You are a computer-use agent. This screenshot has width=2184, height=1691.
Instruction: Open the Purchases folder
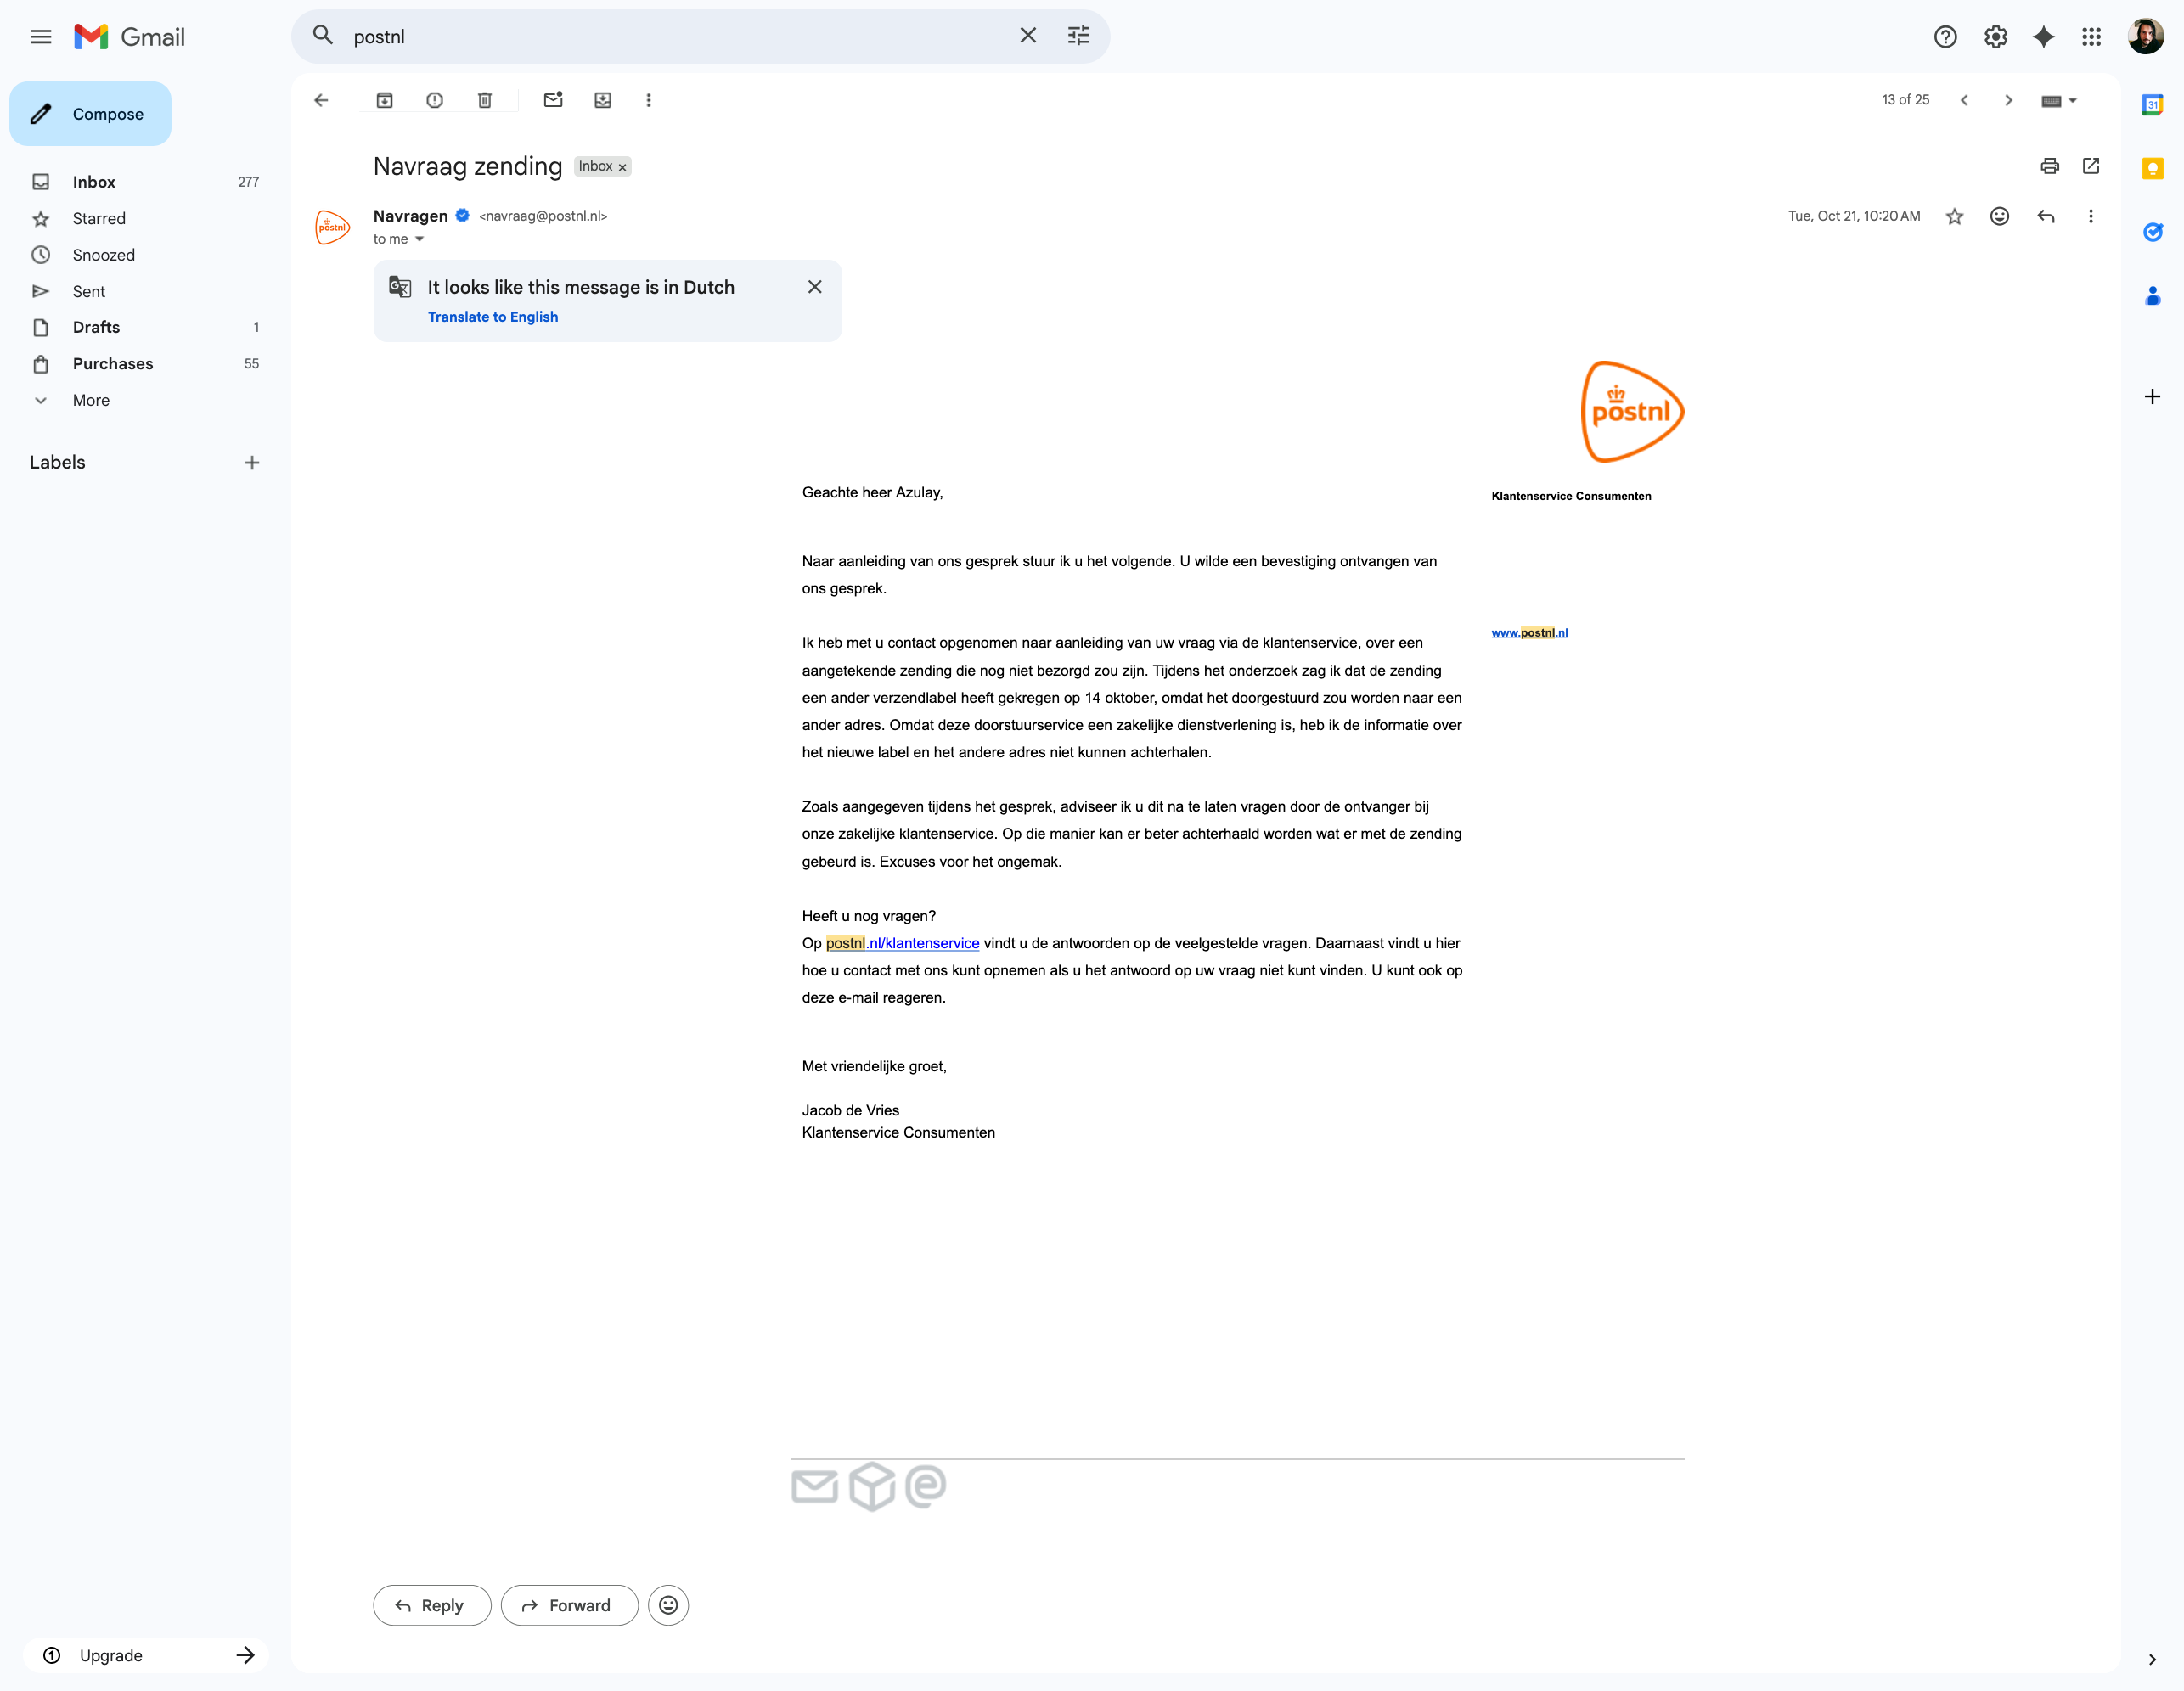tap(113, 364)
